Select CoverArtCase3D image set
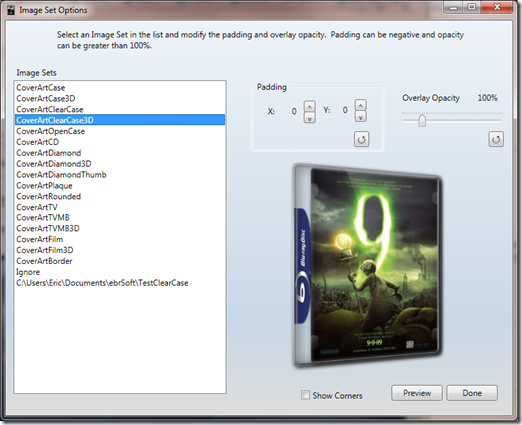This screenshot has width=522, height=425. coord(120,98)
